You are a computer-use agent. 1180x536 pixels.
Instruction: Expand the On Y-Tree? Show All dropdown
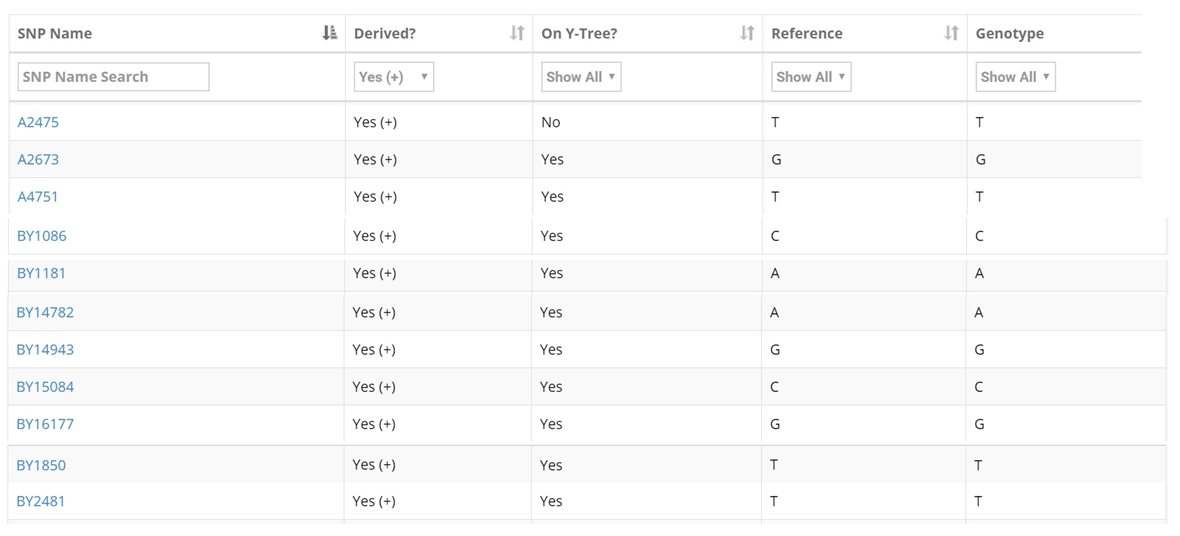(581, 77)
